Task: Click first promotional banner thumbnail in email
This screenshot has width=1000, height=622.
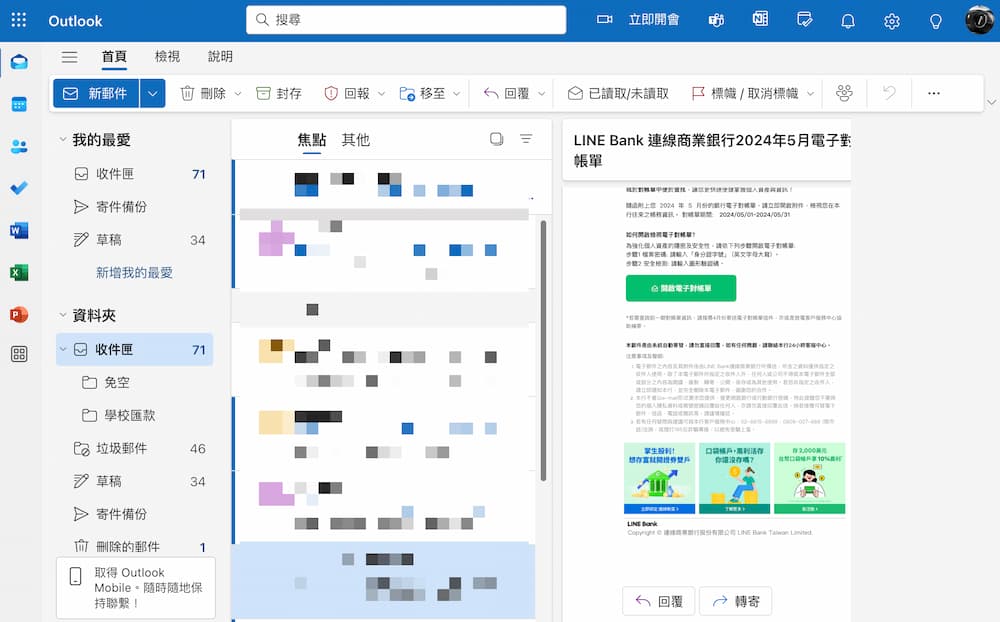Action: click(x=659, y=478)
